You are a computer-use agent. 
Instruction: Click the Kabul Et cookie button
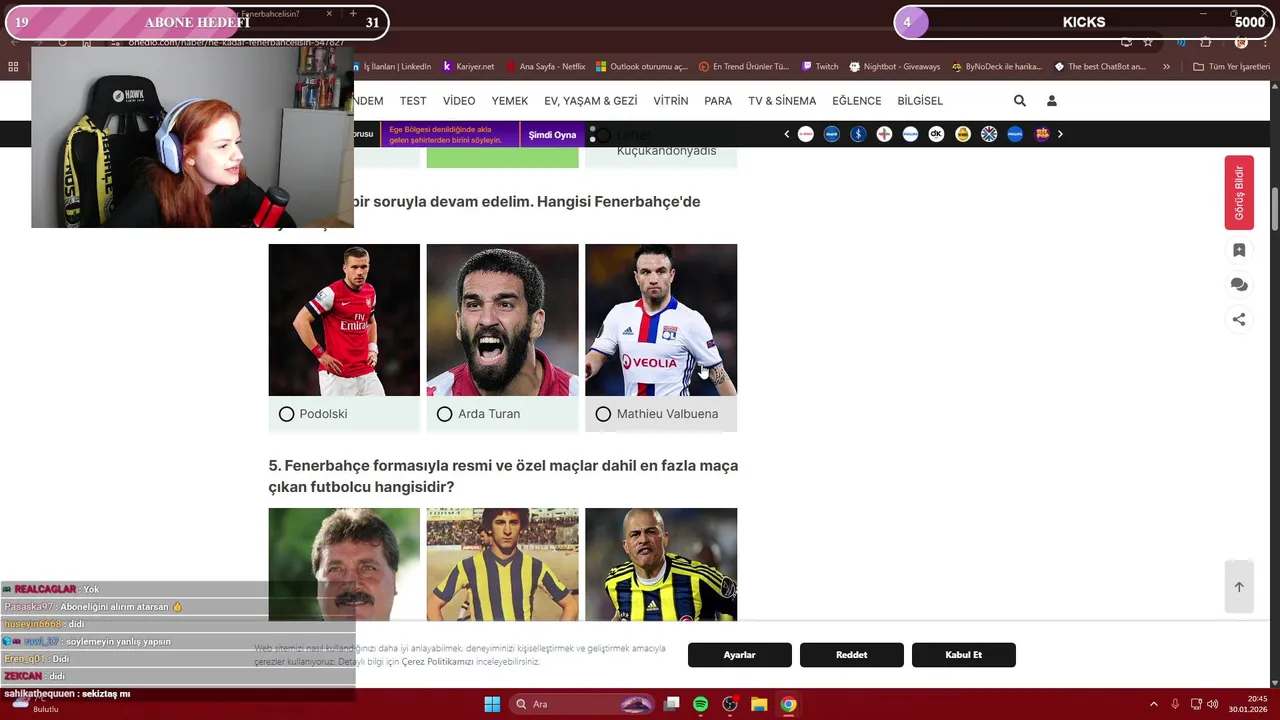point(964,655)
